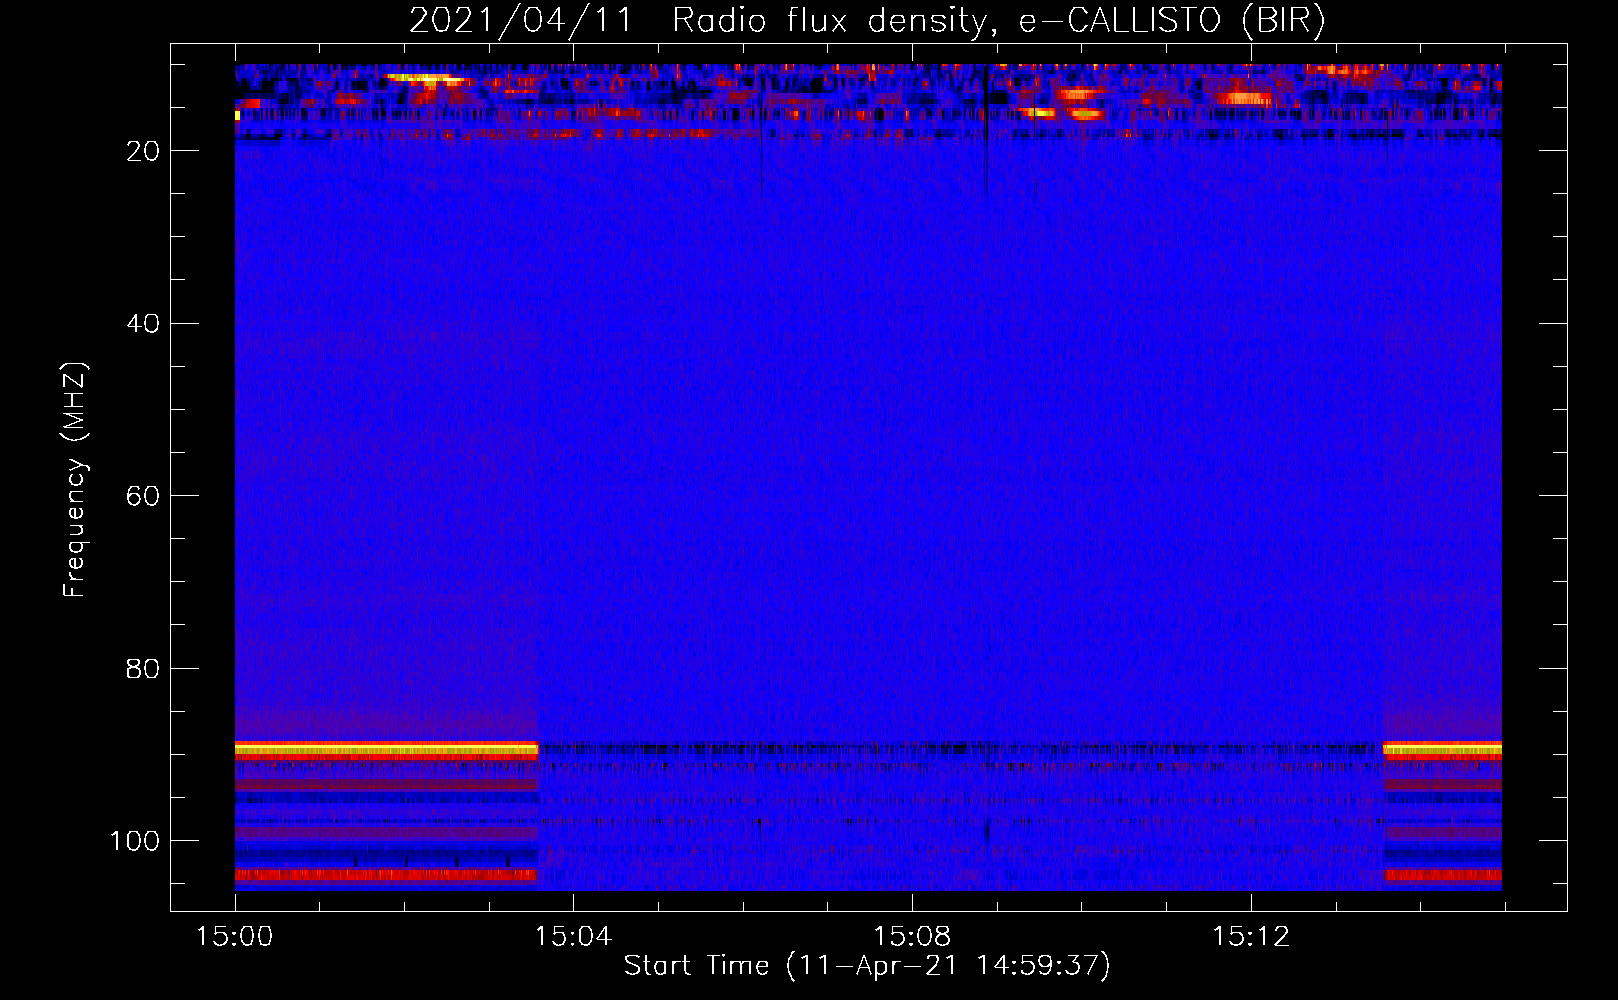The image size is (1618, 1000).
Task: Click the plot title '2021/04/11 Radio flux density'
Action: 867,21
